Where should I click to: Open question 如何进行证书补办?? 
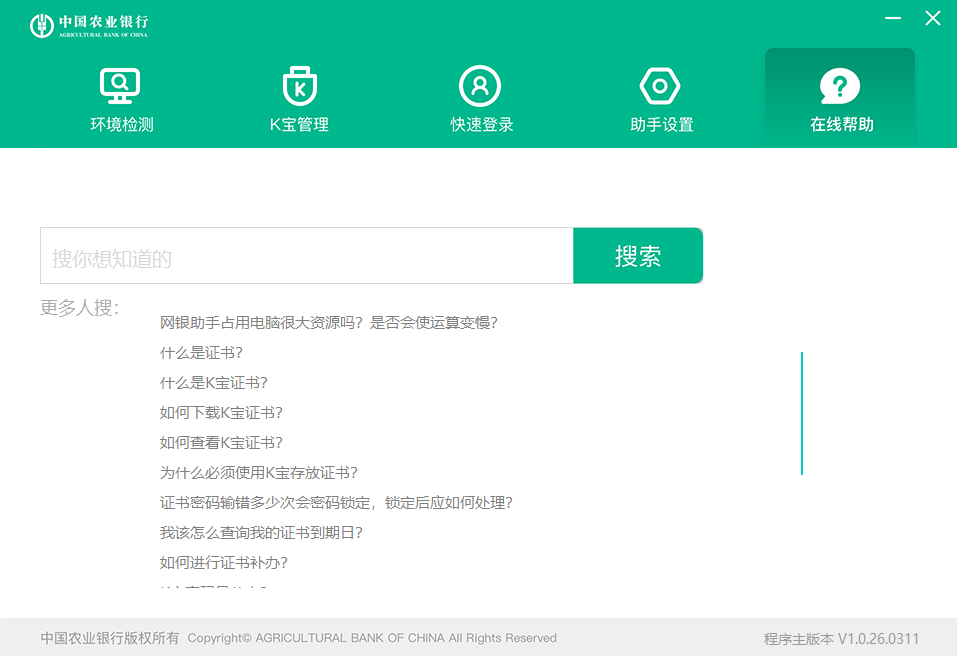click(223, 563)
